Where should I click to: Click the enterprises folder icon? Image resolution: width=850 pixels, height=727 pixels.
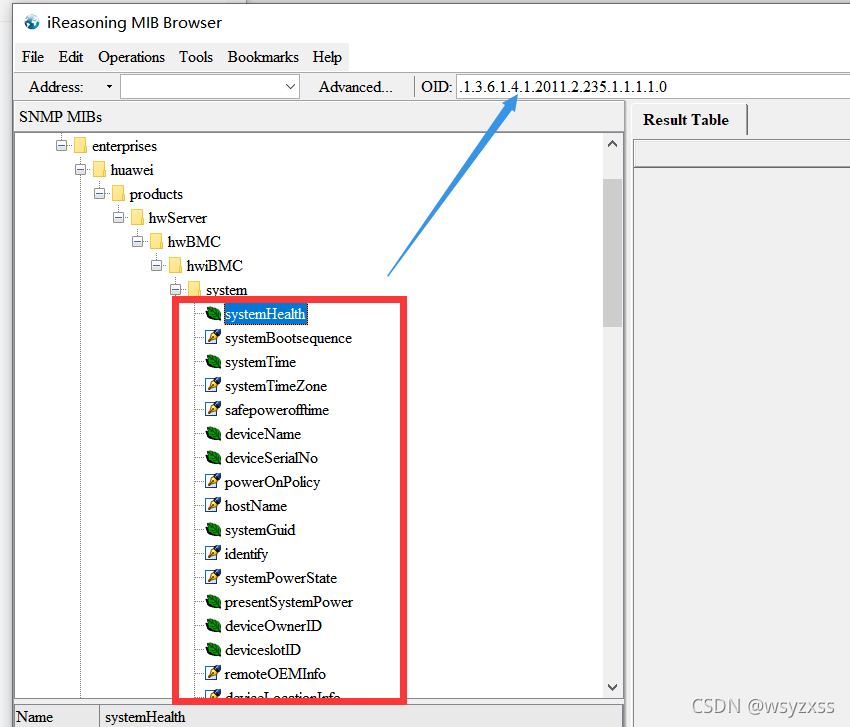(80, 145)
